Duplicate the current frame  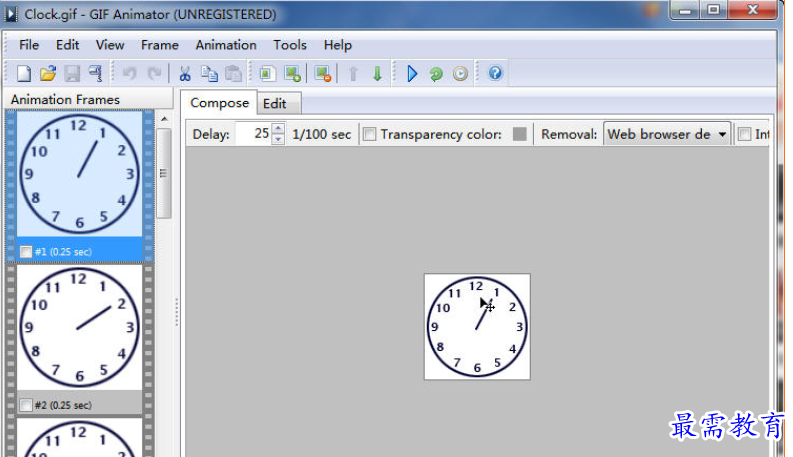coord(267,74)
